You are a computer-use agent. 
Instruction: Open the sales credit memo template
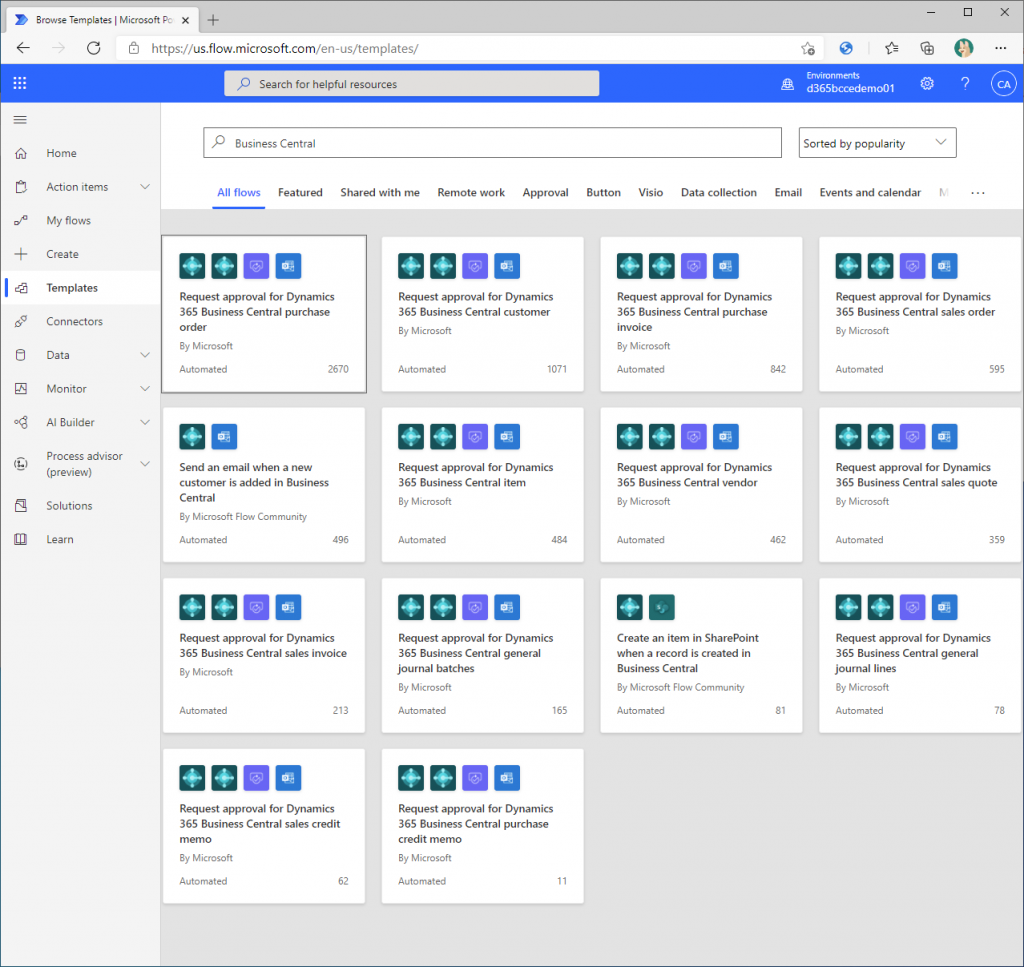(x=264, y=826)
